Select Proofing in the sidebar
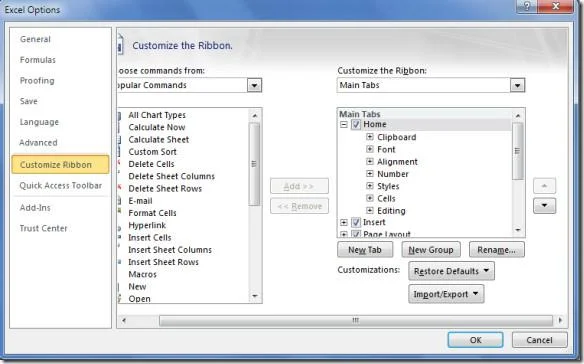 [x=37, y=80]
